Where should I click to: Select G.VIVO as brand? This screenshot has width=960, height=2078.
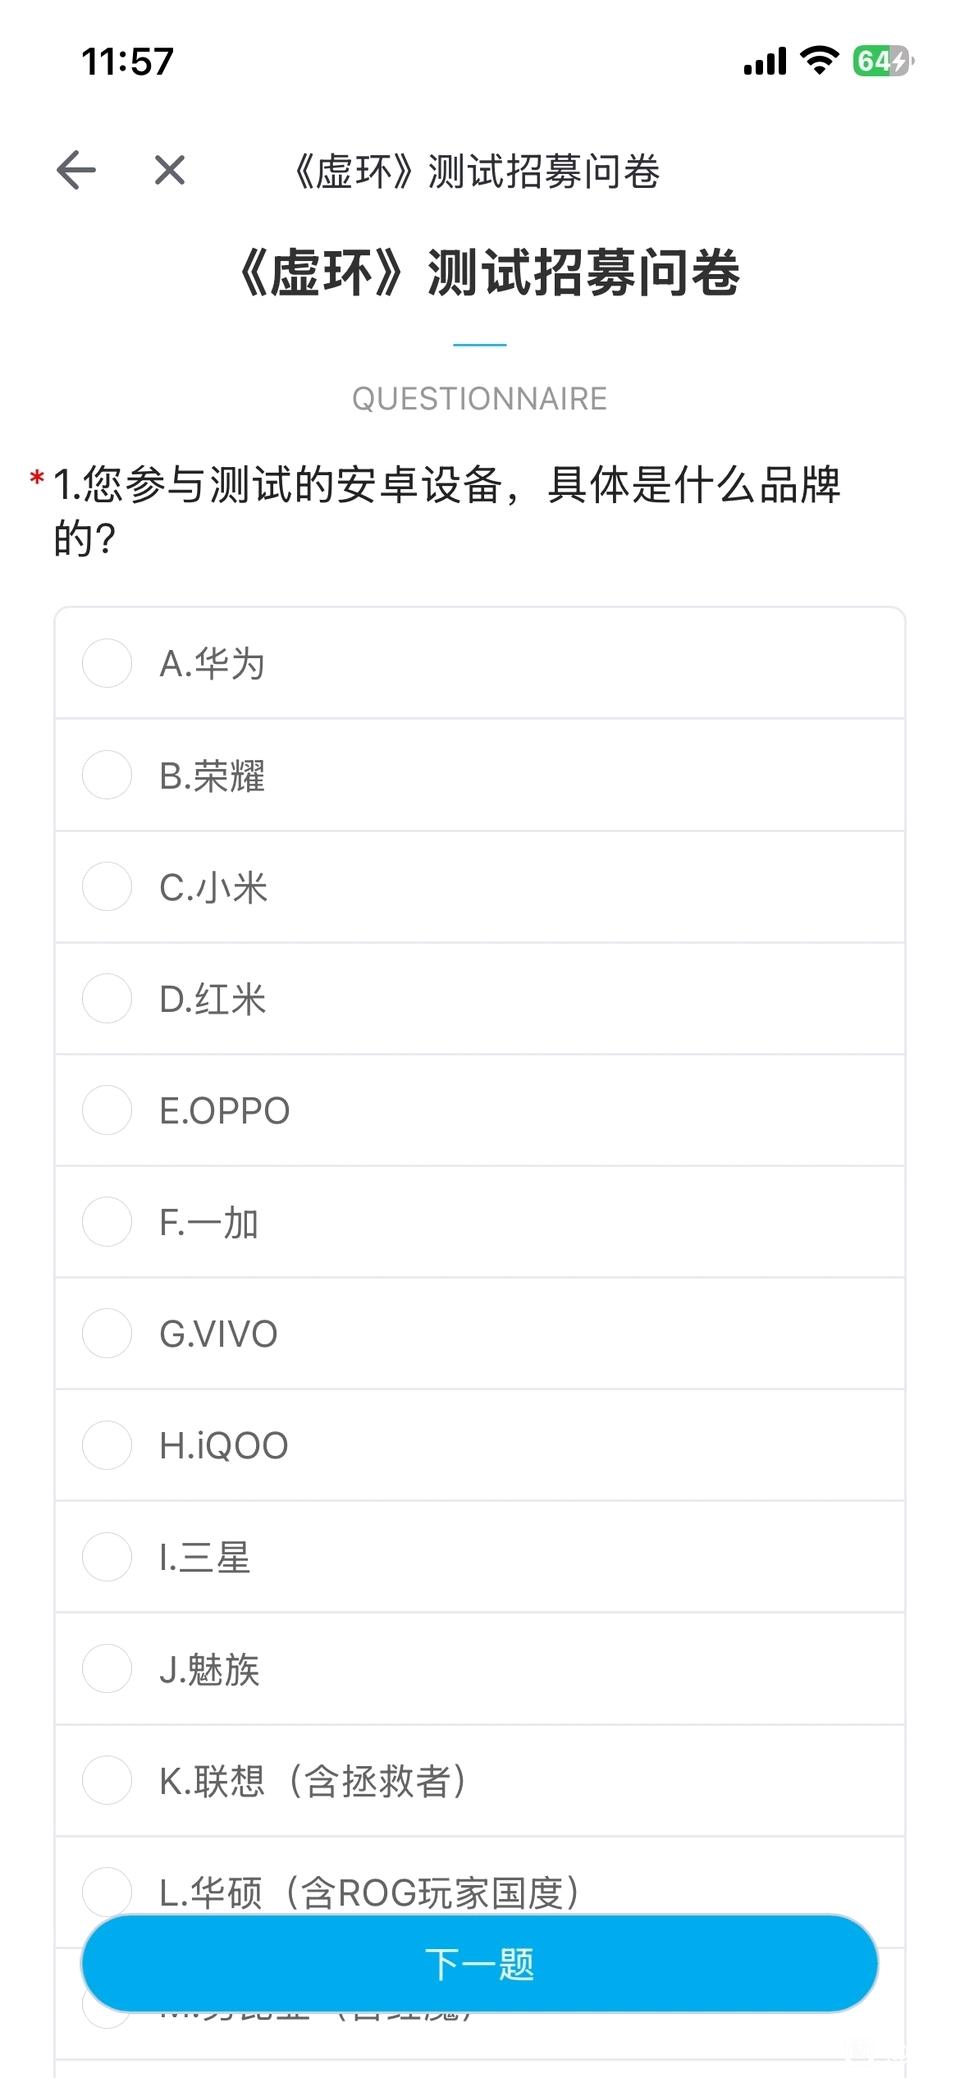(107, 1333)
